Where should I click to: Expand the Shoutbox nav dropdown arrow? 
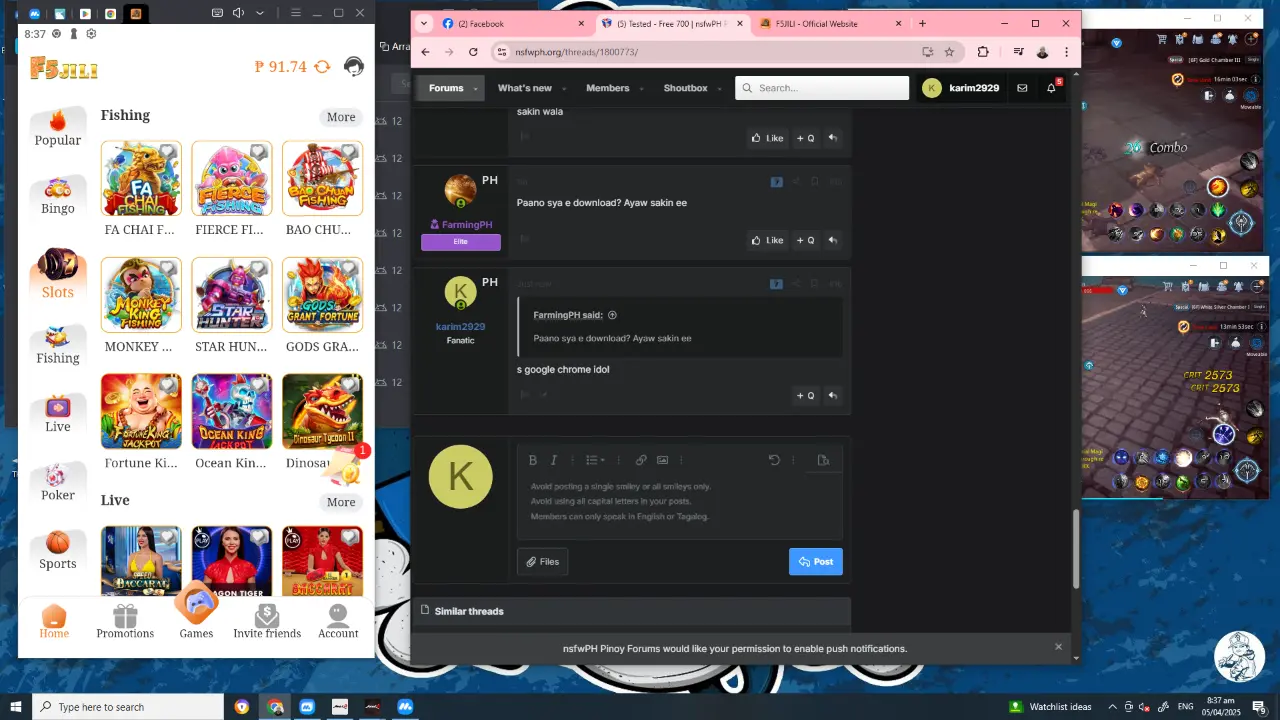click(721, 88)
